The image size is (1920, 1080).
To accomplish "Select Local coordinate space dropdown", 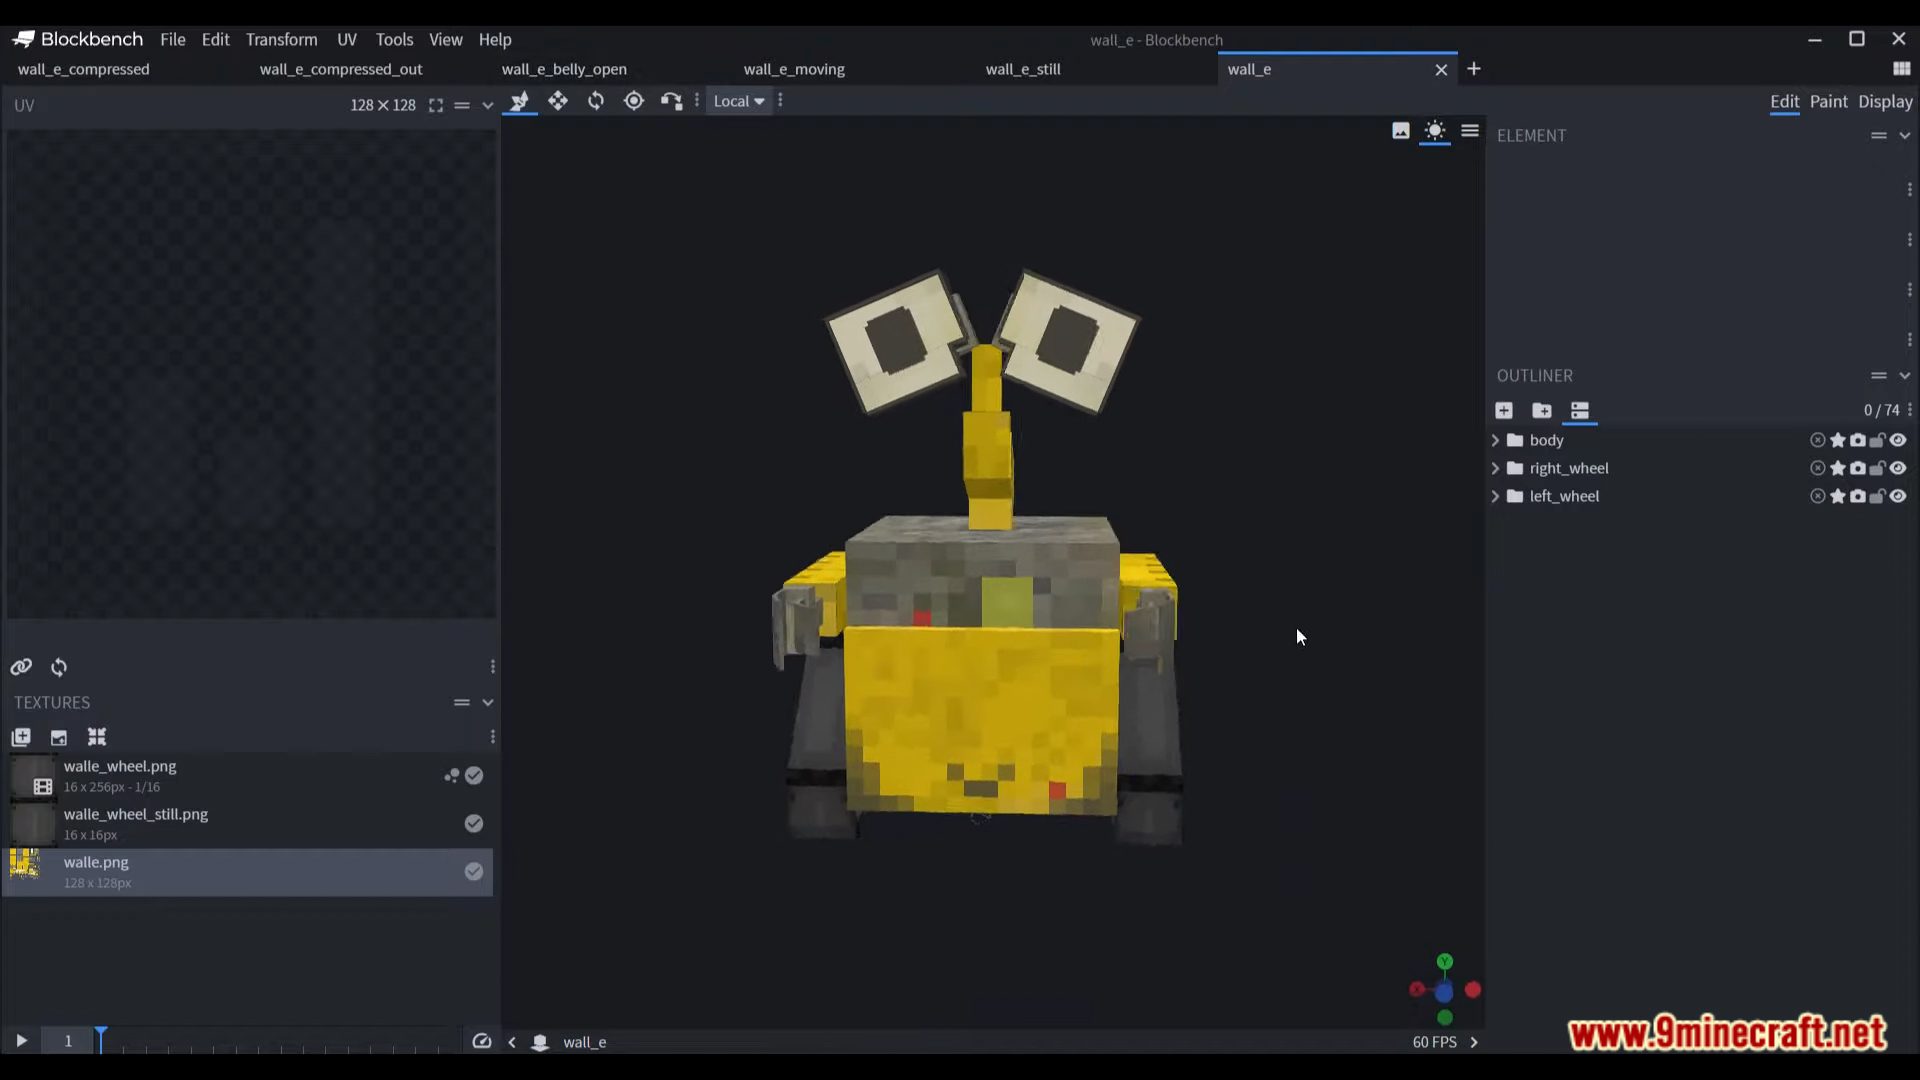I will 737,100.
